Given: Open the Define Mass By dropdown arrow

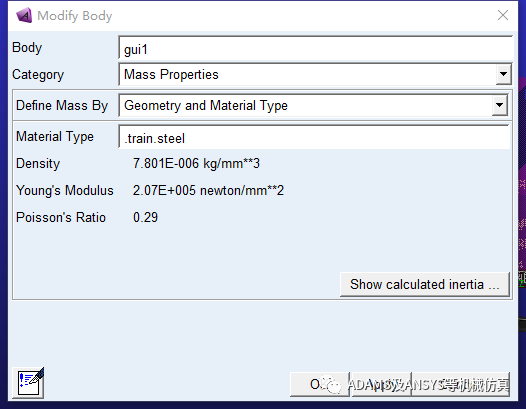Looking at the screenshot, I should [499, 105].
